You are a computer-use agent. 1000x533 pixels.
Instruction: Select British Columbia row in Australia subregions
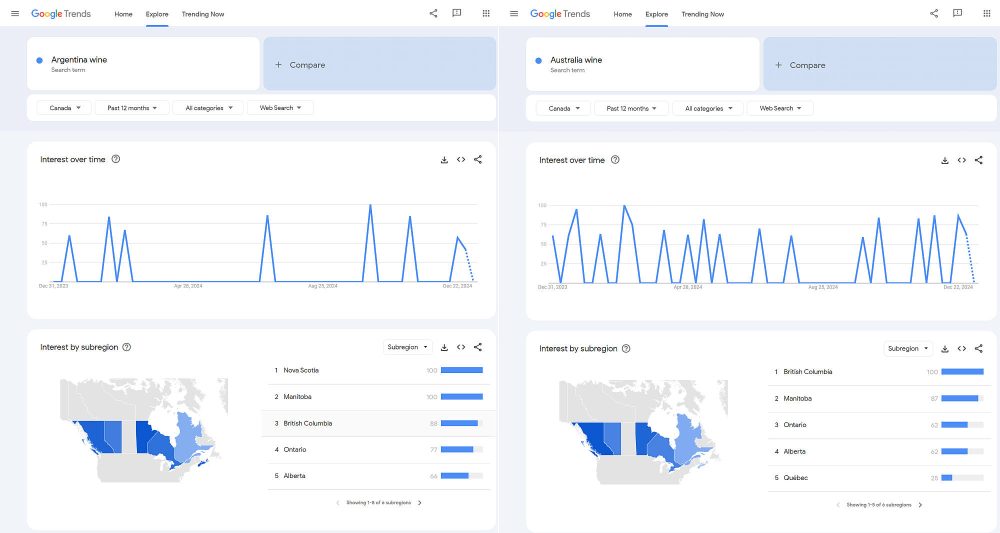pos(878,372)
